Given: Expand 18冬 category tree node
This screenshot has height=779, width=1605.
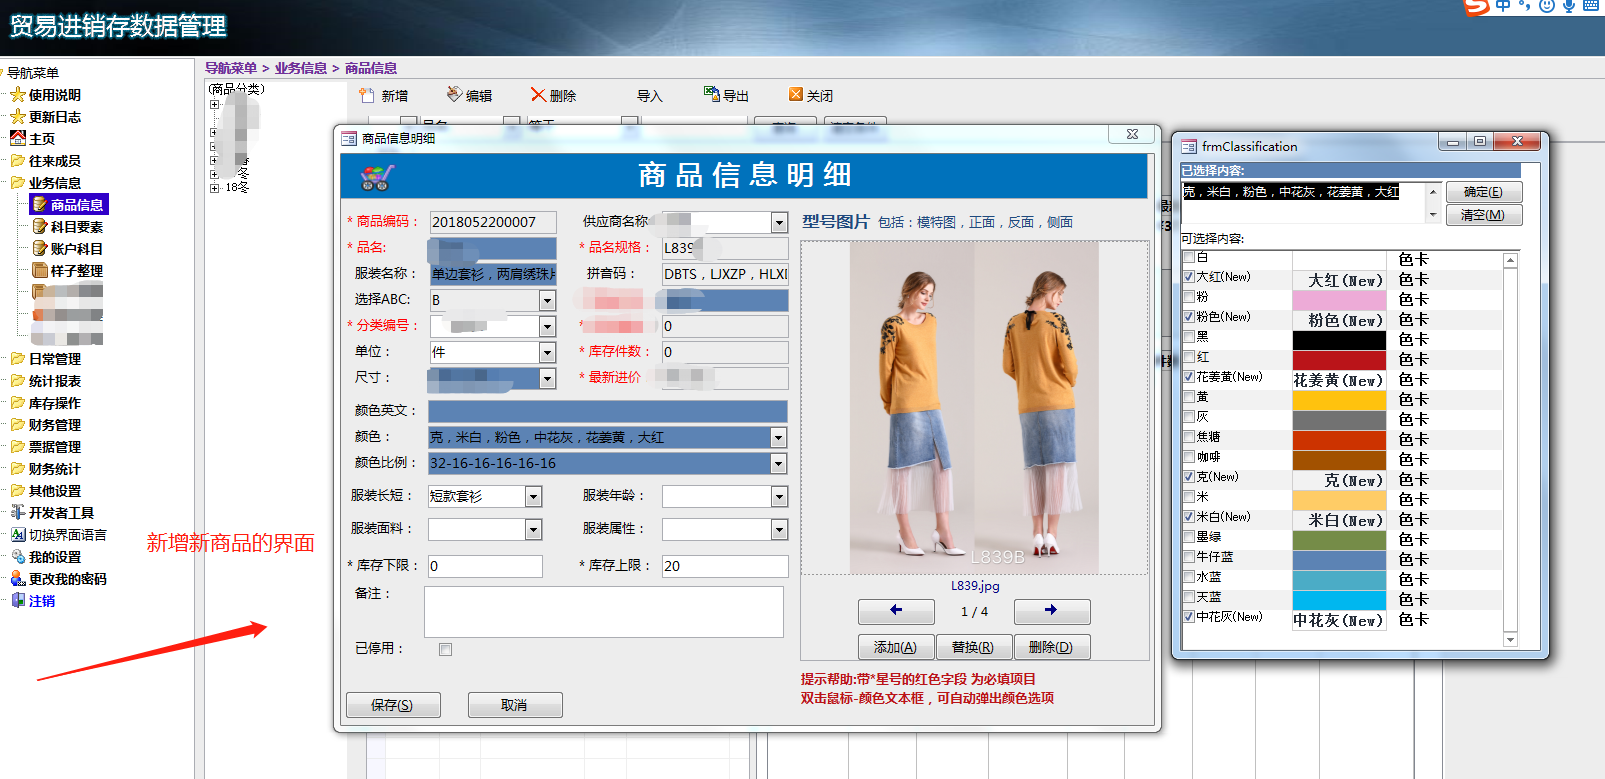Looking at the screenshot, I should 214,187.
